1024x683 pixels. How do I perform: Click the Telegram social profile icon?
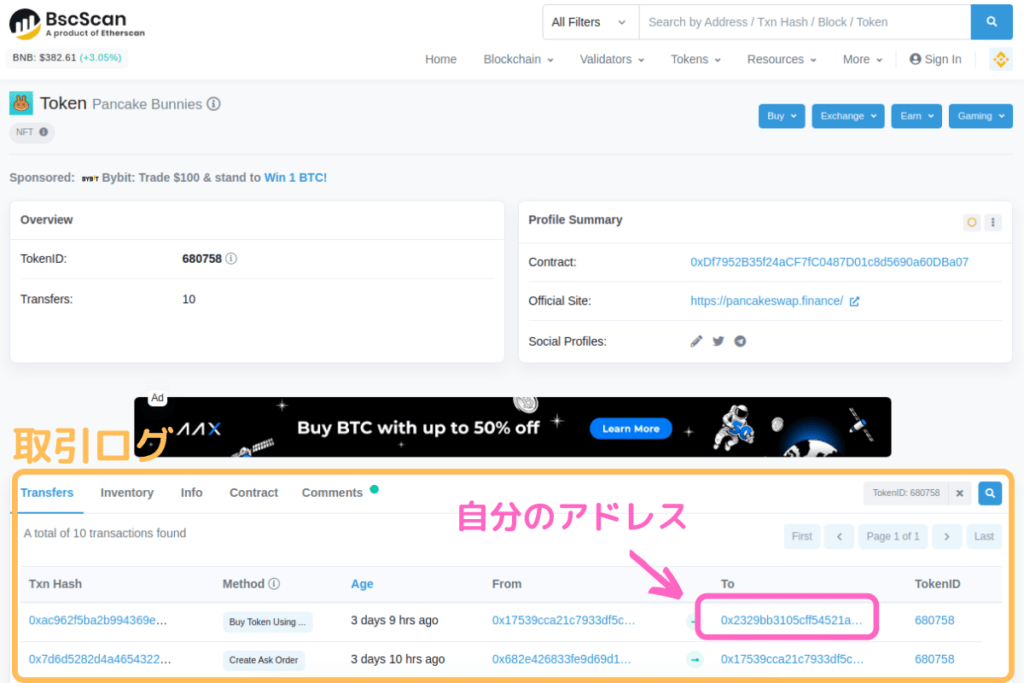(740, 341)
